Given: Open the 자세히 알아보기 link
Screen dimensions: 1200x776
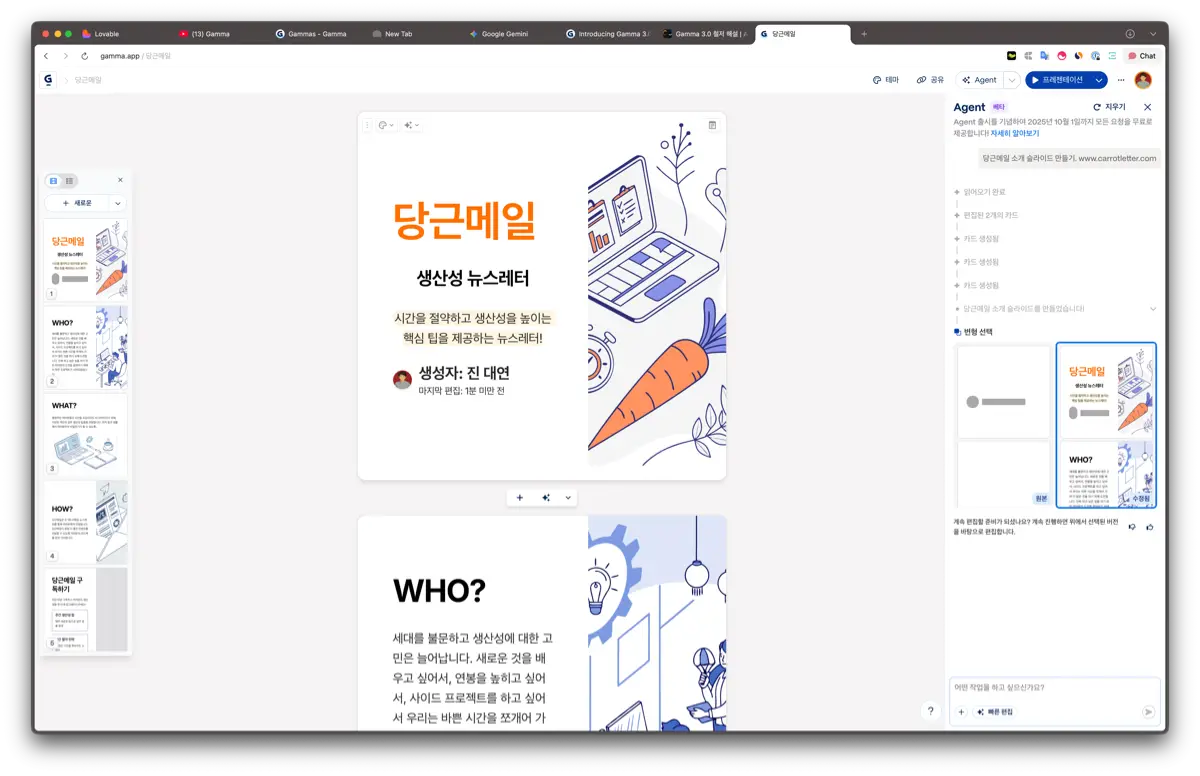Looking at the screenshot, I should pyautogui.click(x=1015, y=133).
